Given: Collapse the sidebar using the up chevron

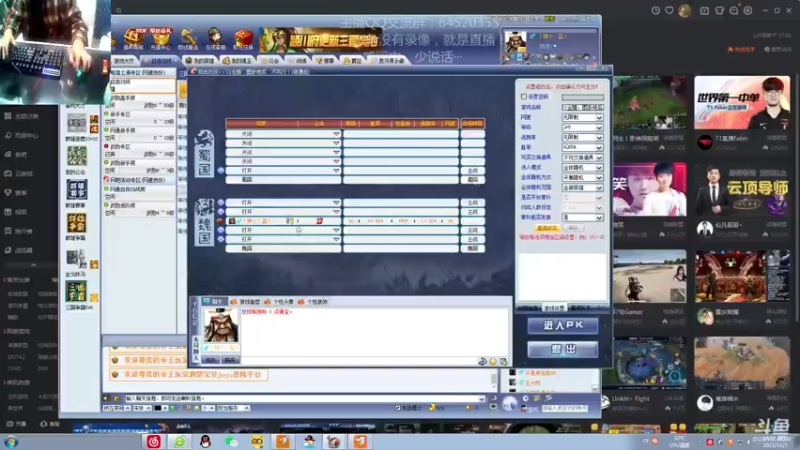Looking at the screenshot, I should pyautogui.click(x=33, y=265).
